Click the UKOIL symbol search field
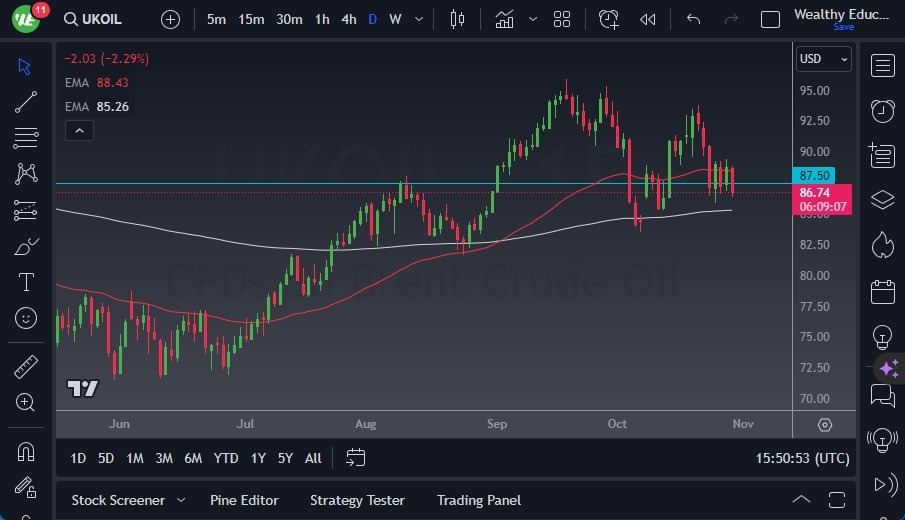The height and width of the screenshot is (520, 905). click(x=102, y=19)
